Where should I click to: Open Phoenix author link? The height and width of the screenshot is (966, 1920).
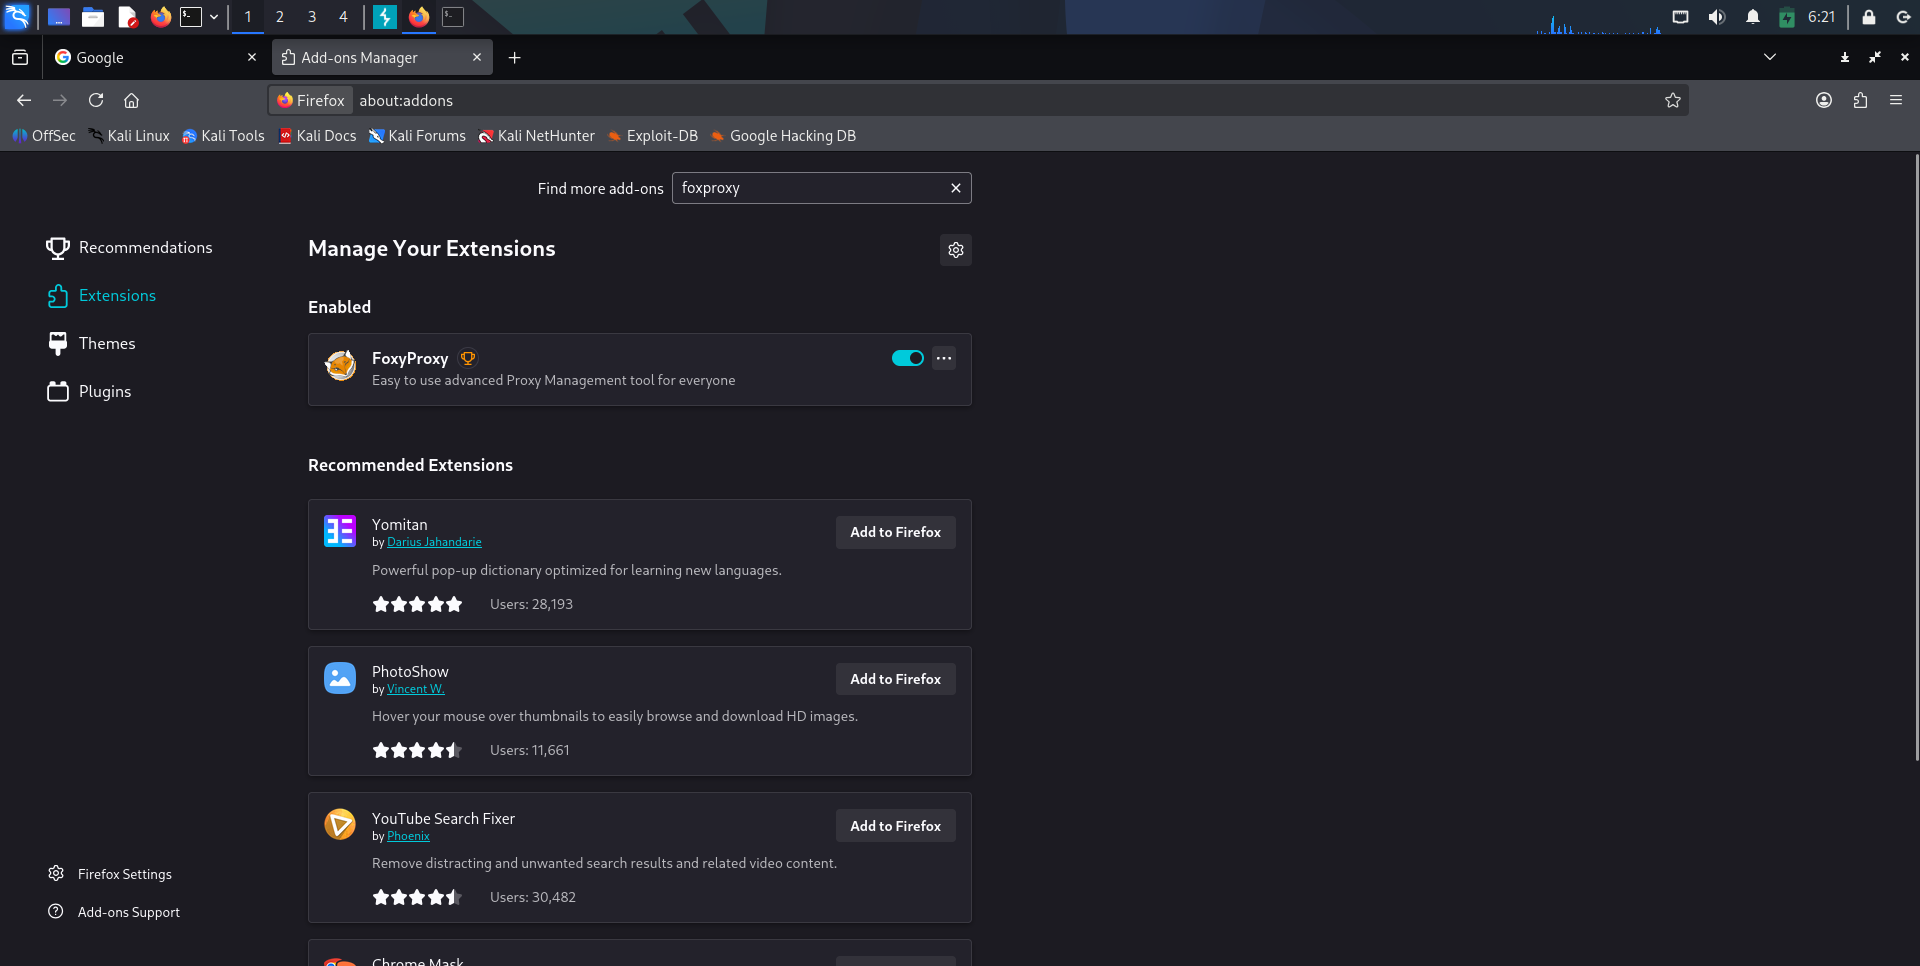[408, 836]
